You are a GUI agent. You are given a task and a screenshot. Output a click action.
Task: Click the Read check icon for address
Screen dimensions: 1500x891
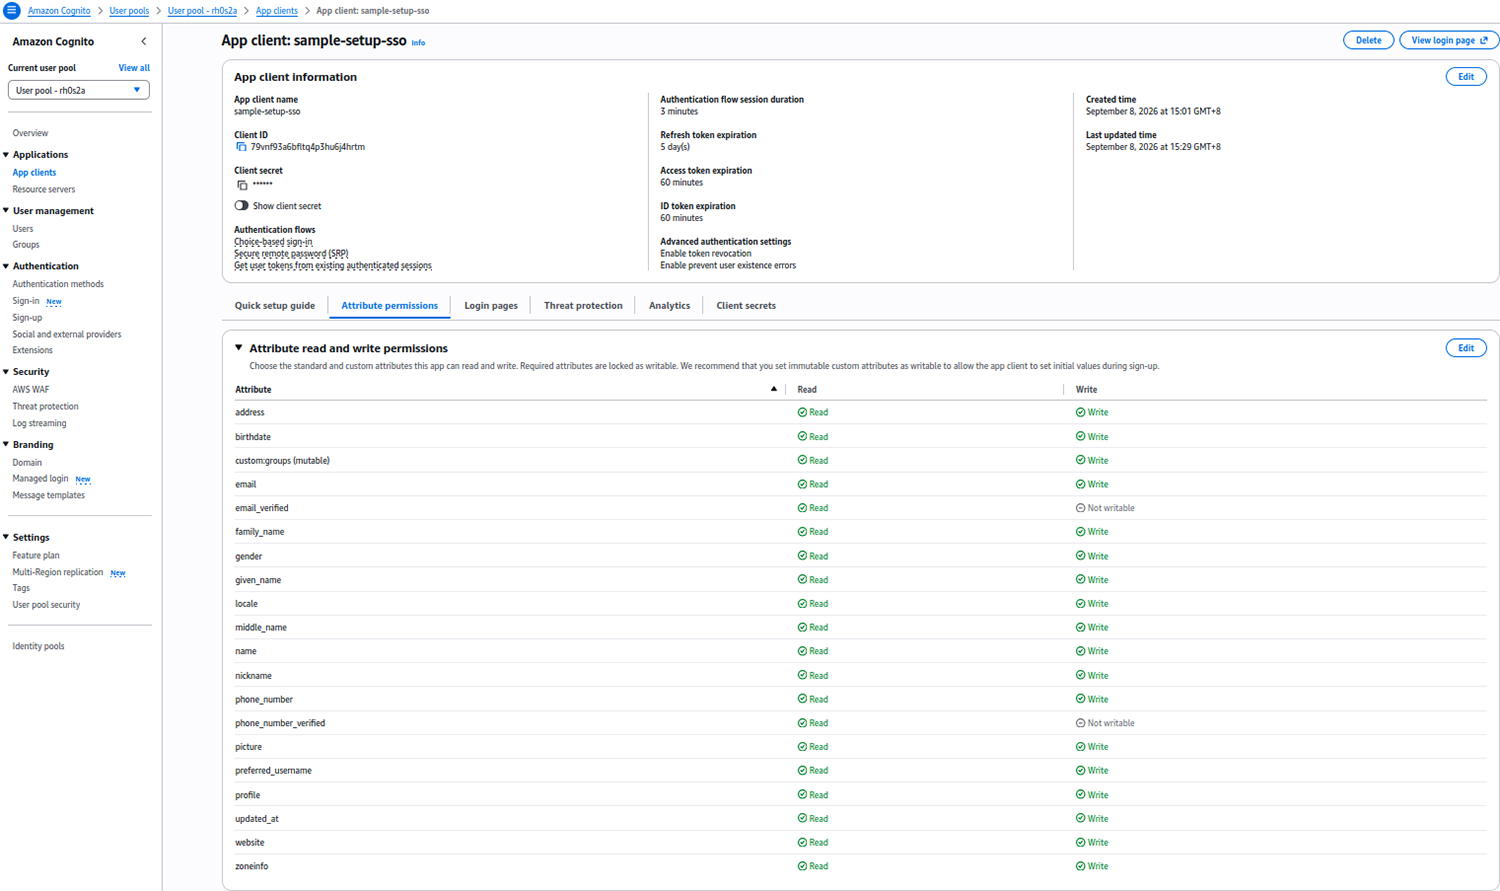click(x=802, y=412)
